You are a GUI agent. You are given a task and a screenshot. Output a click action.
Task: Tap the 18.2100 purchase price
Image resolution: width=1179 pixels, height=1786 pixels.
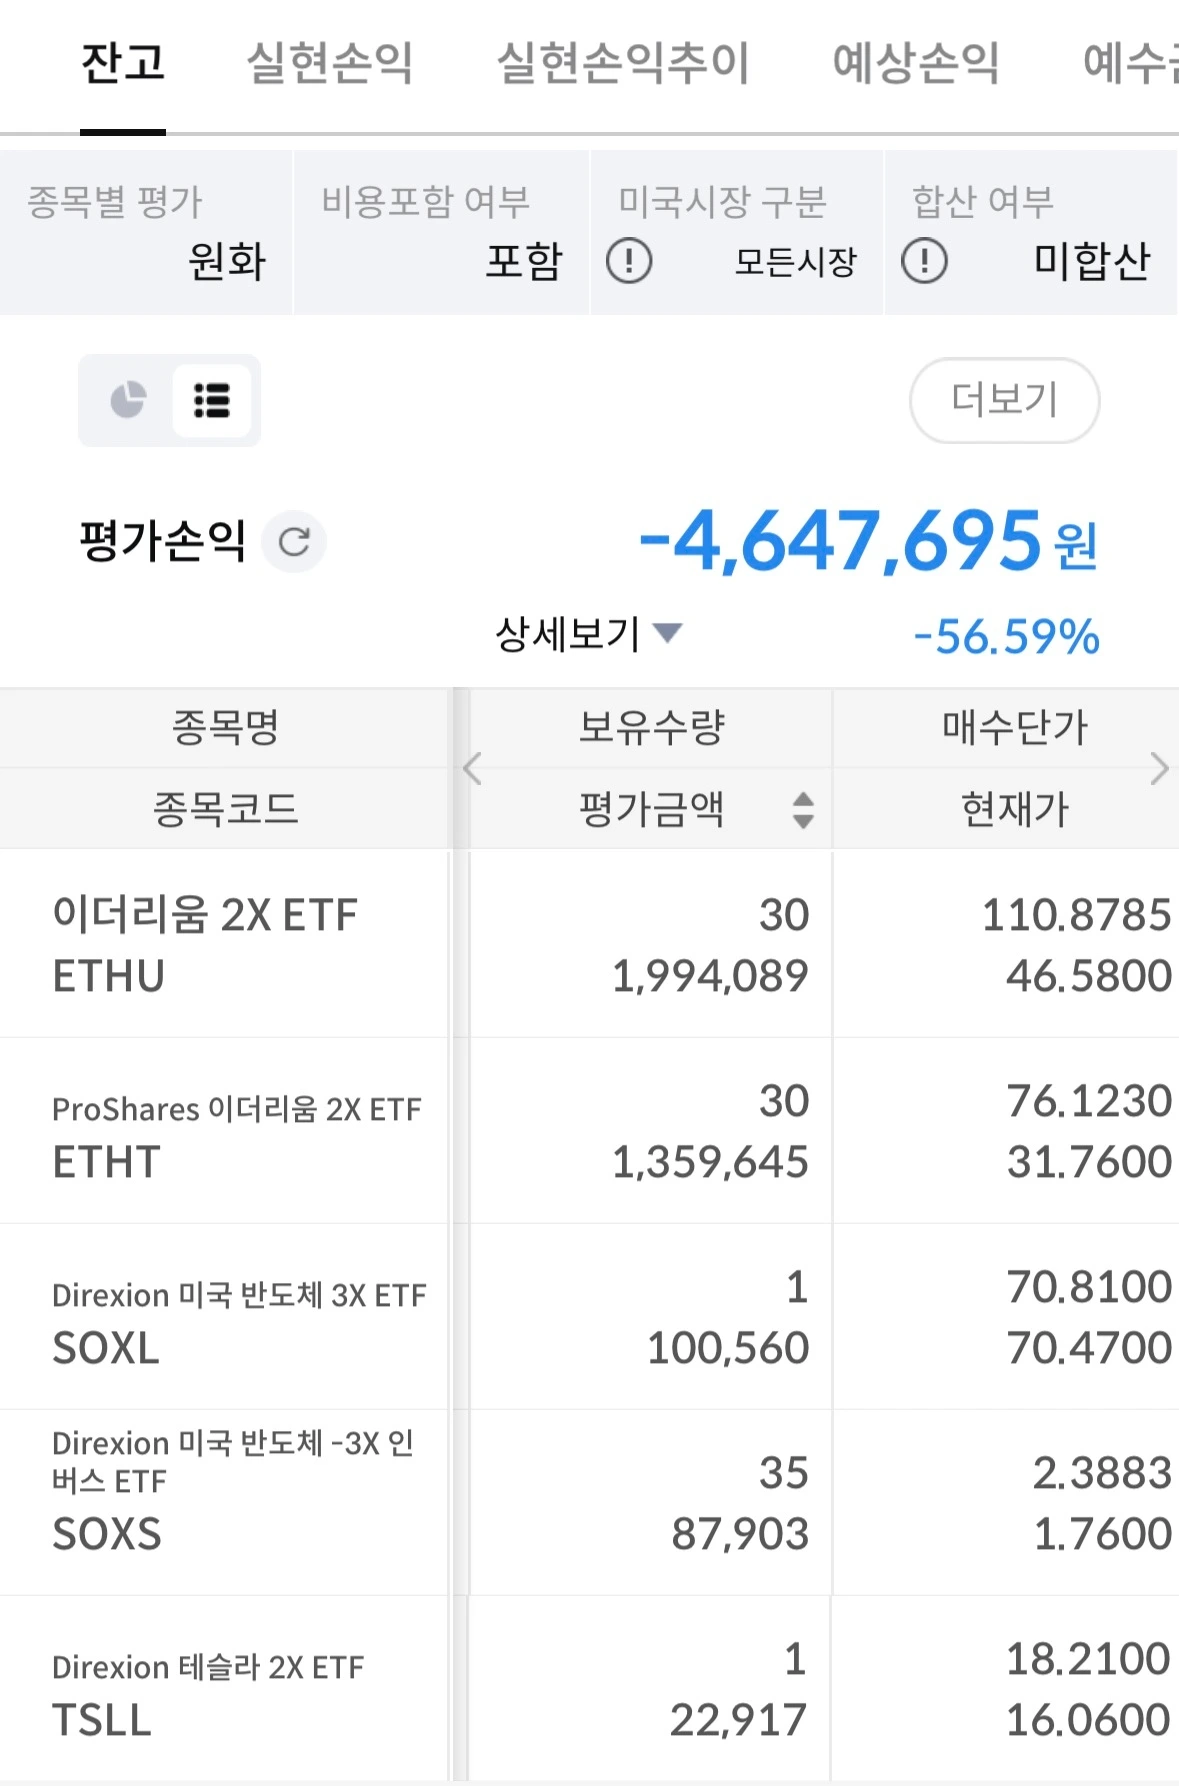point(1088,1658)
